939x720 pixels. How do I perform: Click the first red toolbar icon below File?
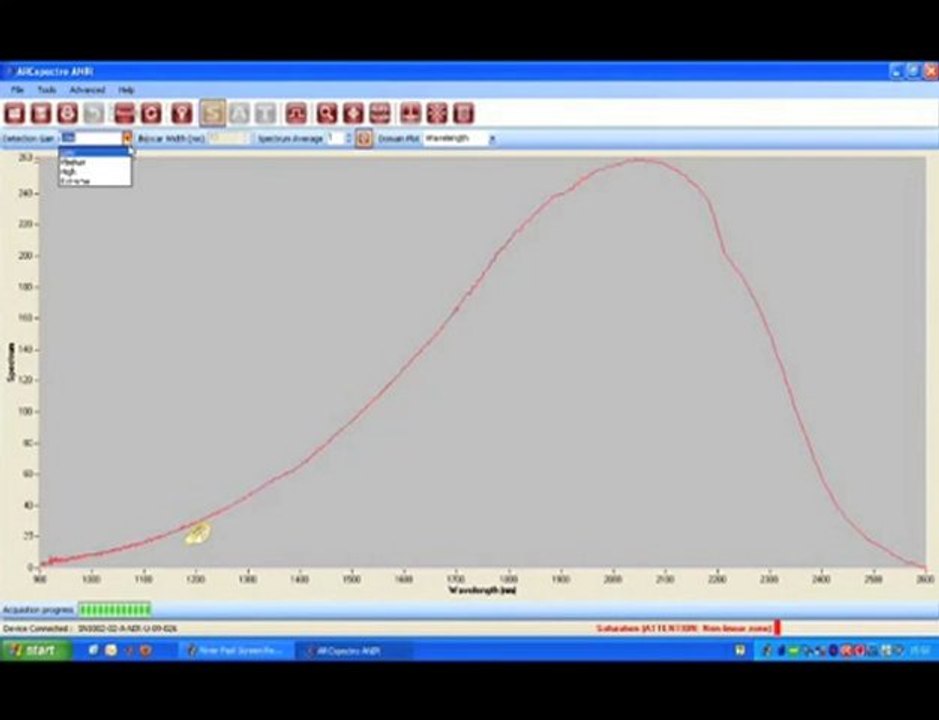tap(15, 113)
